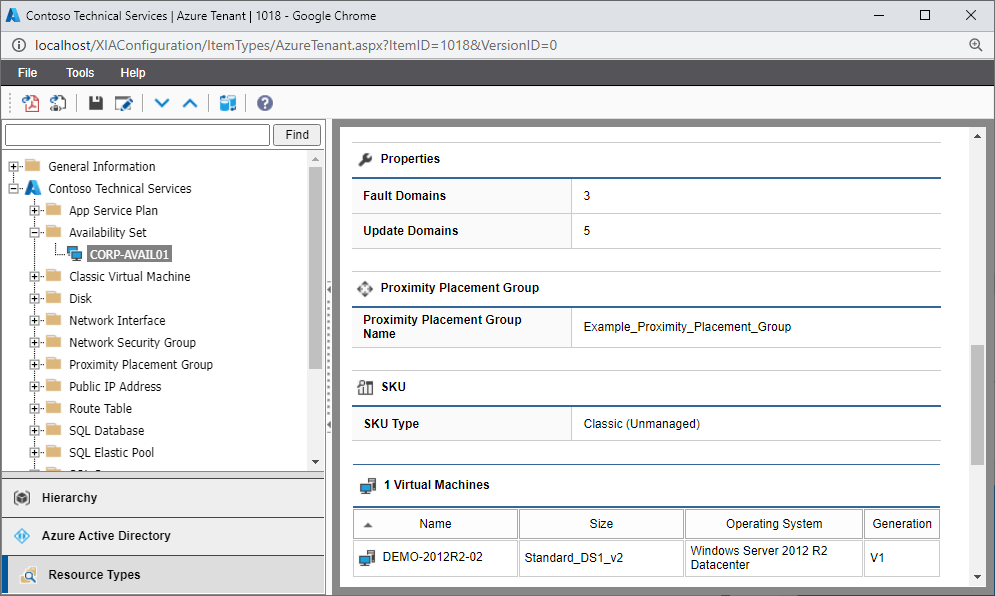Click the site information icon in address bar
This screenshot has height=596, width=995.
[x=19, y=45]
